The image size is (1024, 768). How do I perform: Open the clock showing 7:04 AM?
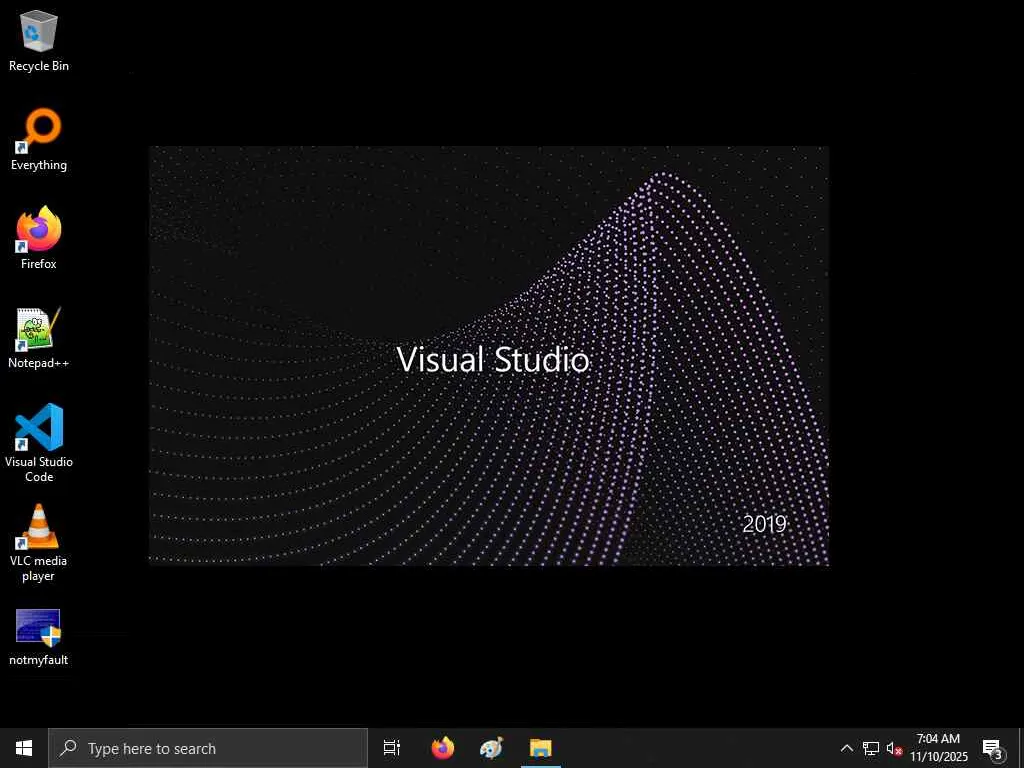pos(938,748)
